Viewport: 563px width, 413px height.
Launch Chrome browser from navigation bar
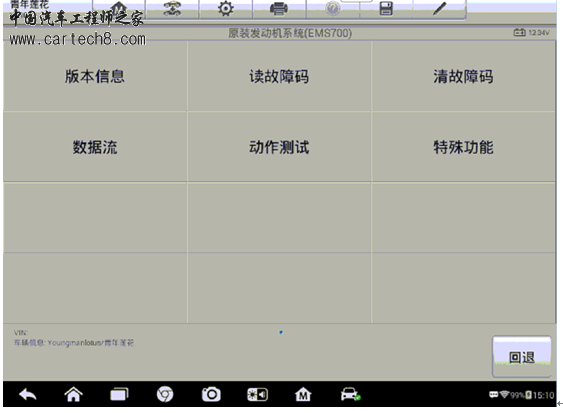[165, 394]
